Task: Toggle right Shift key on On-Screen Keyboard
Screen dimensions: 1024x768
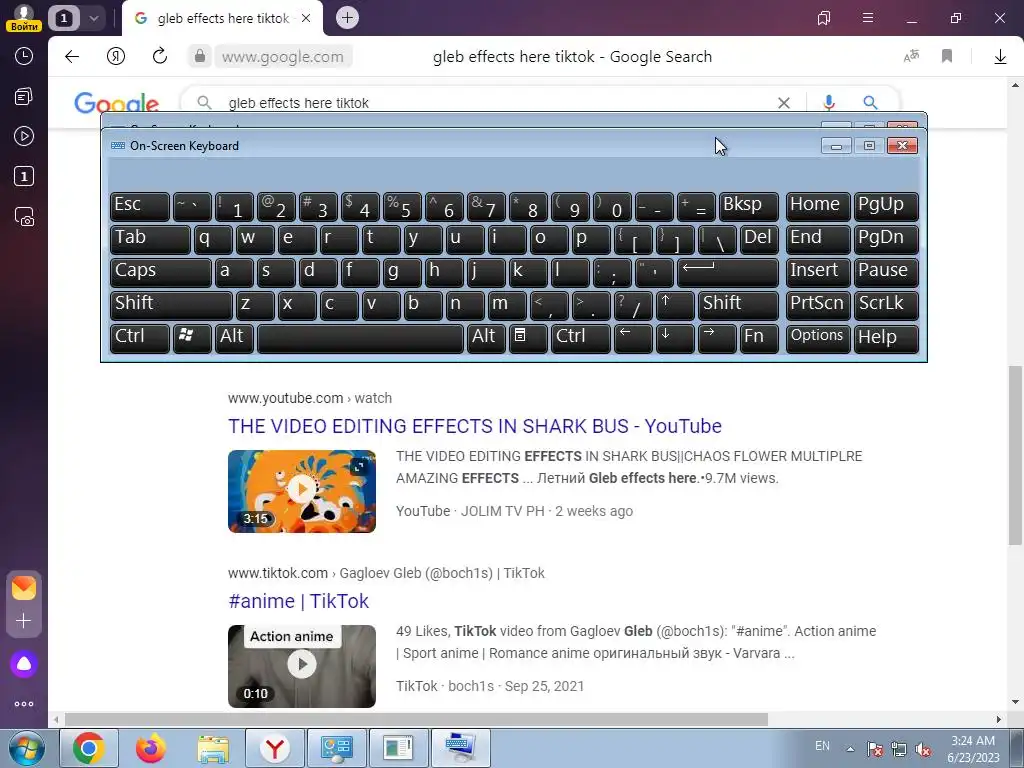Action: tap(738, 304)
